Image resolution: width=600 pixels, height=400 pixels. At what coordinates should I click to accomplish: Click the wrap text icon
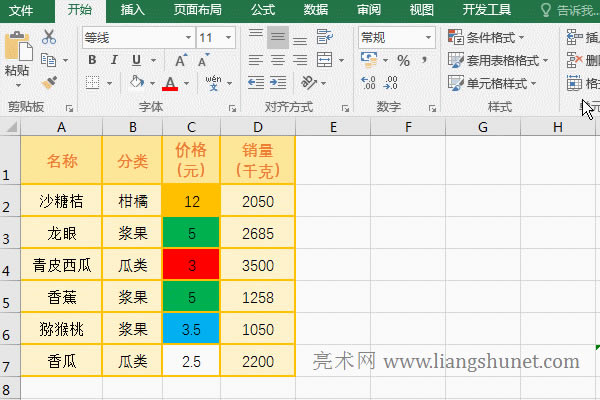tap(325, 38)
